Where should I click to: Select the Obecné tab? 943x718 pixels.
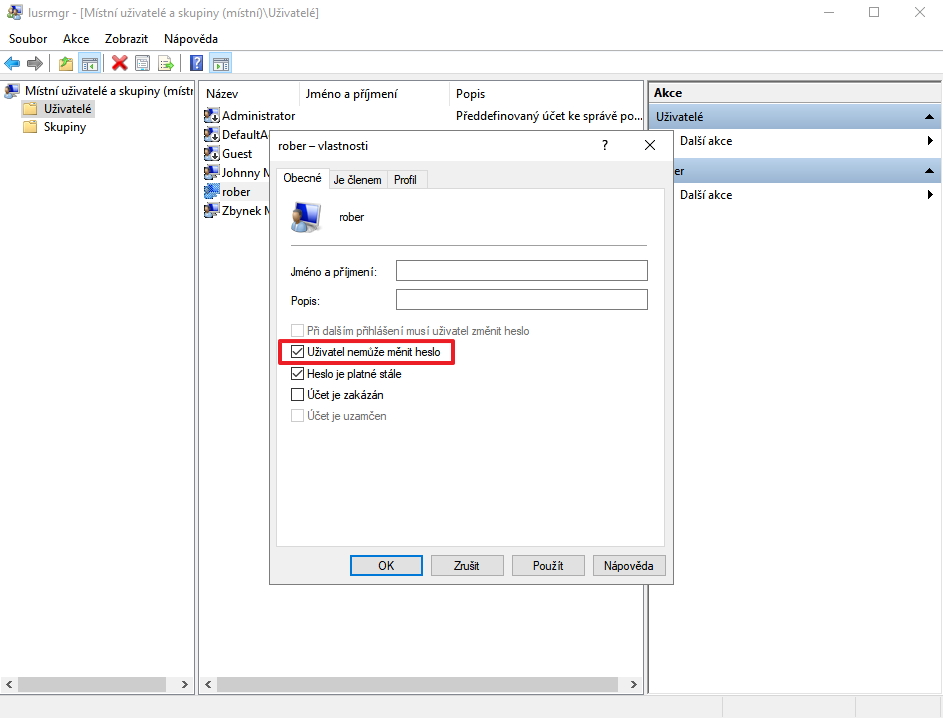[x=303, y=178]
